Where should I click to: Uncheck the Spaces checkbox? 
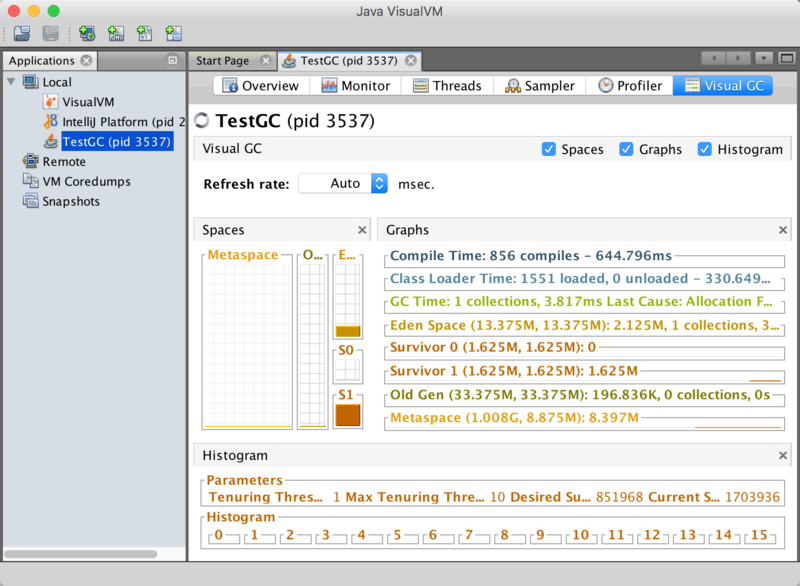click(x=549, y=149)
